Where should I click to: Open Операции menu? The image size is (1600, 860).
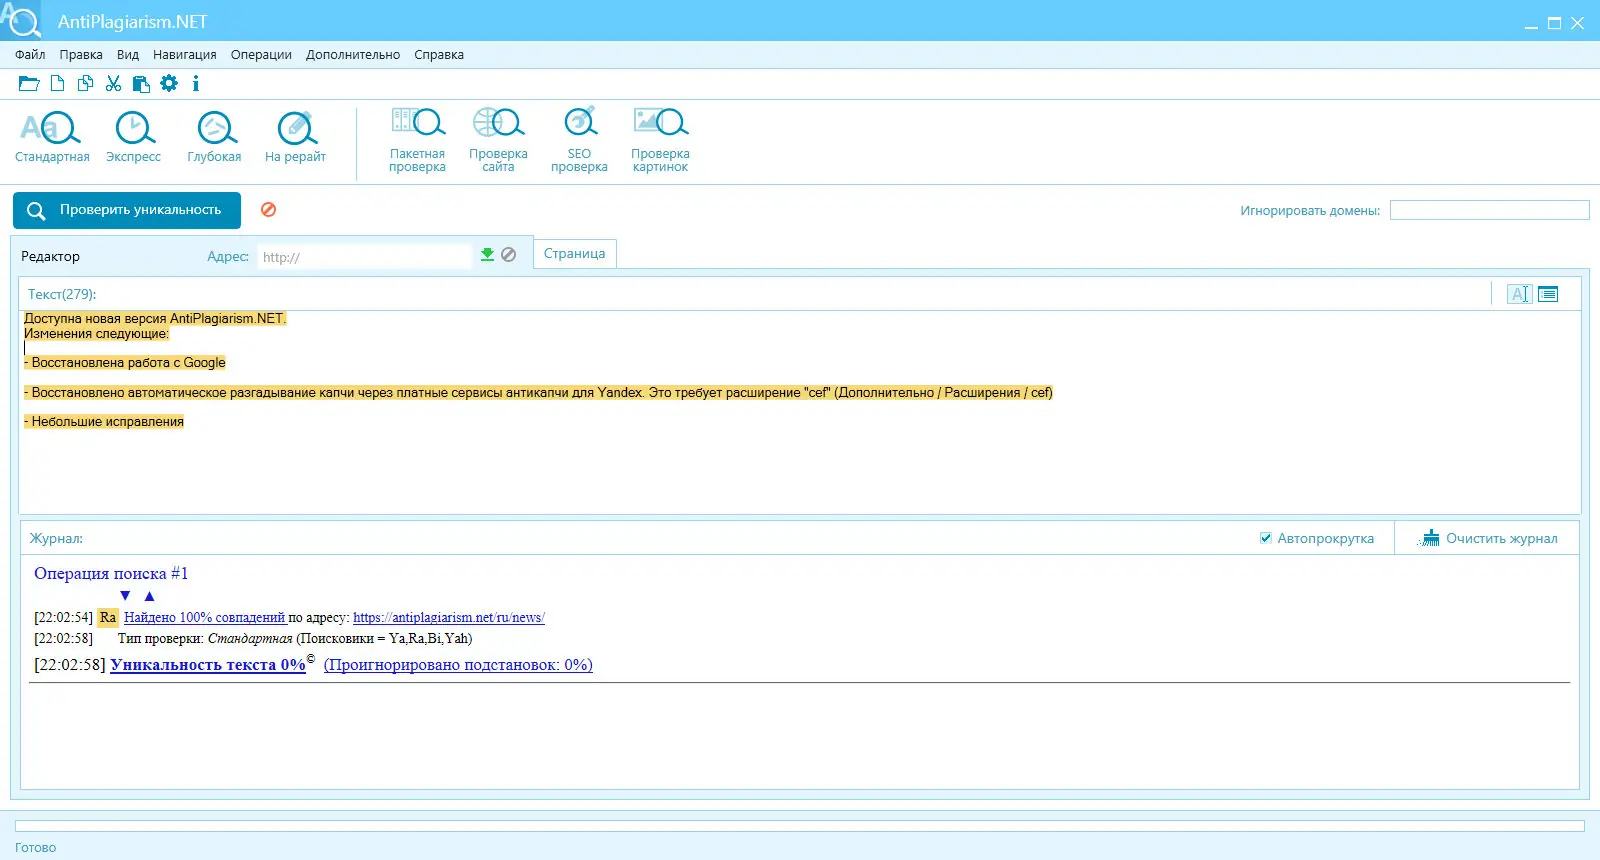[261, 55]
